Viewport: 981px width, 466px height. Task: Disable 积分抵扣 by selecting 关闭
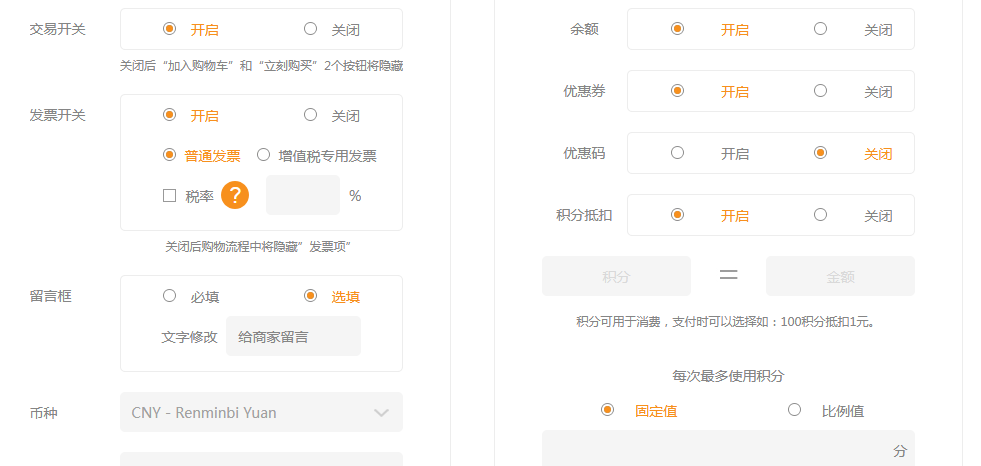click(x=821, y=215)
